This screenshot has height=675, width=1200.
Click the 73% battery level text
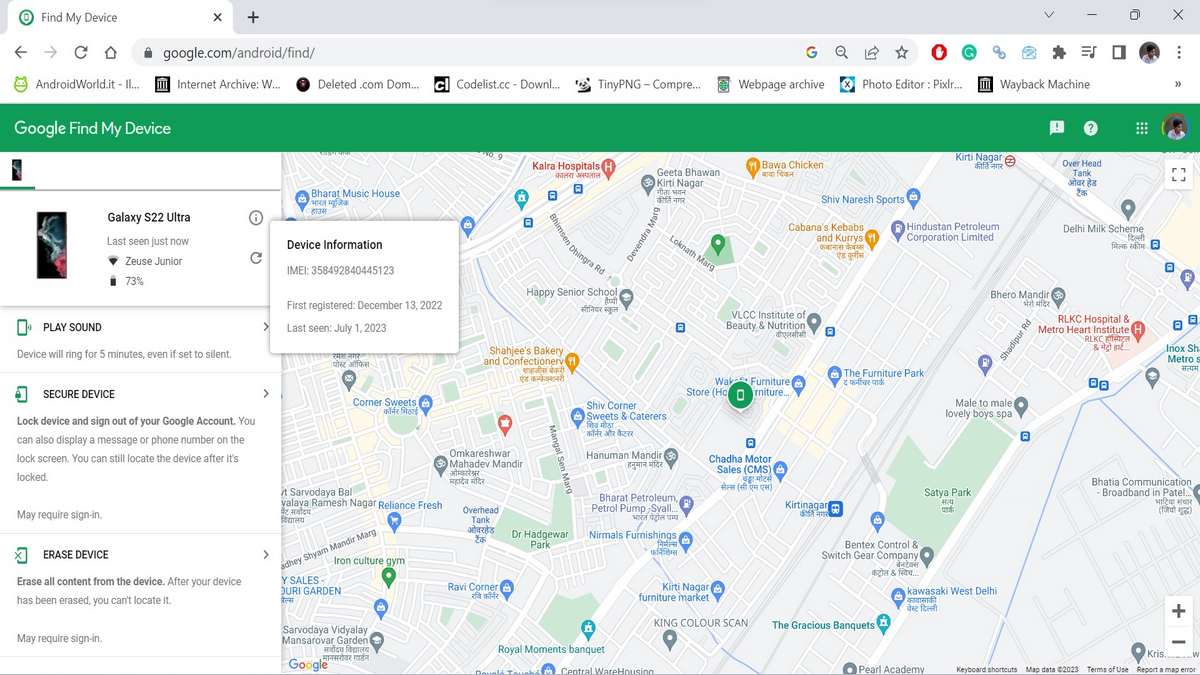tap(134, 281)
